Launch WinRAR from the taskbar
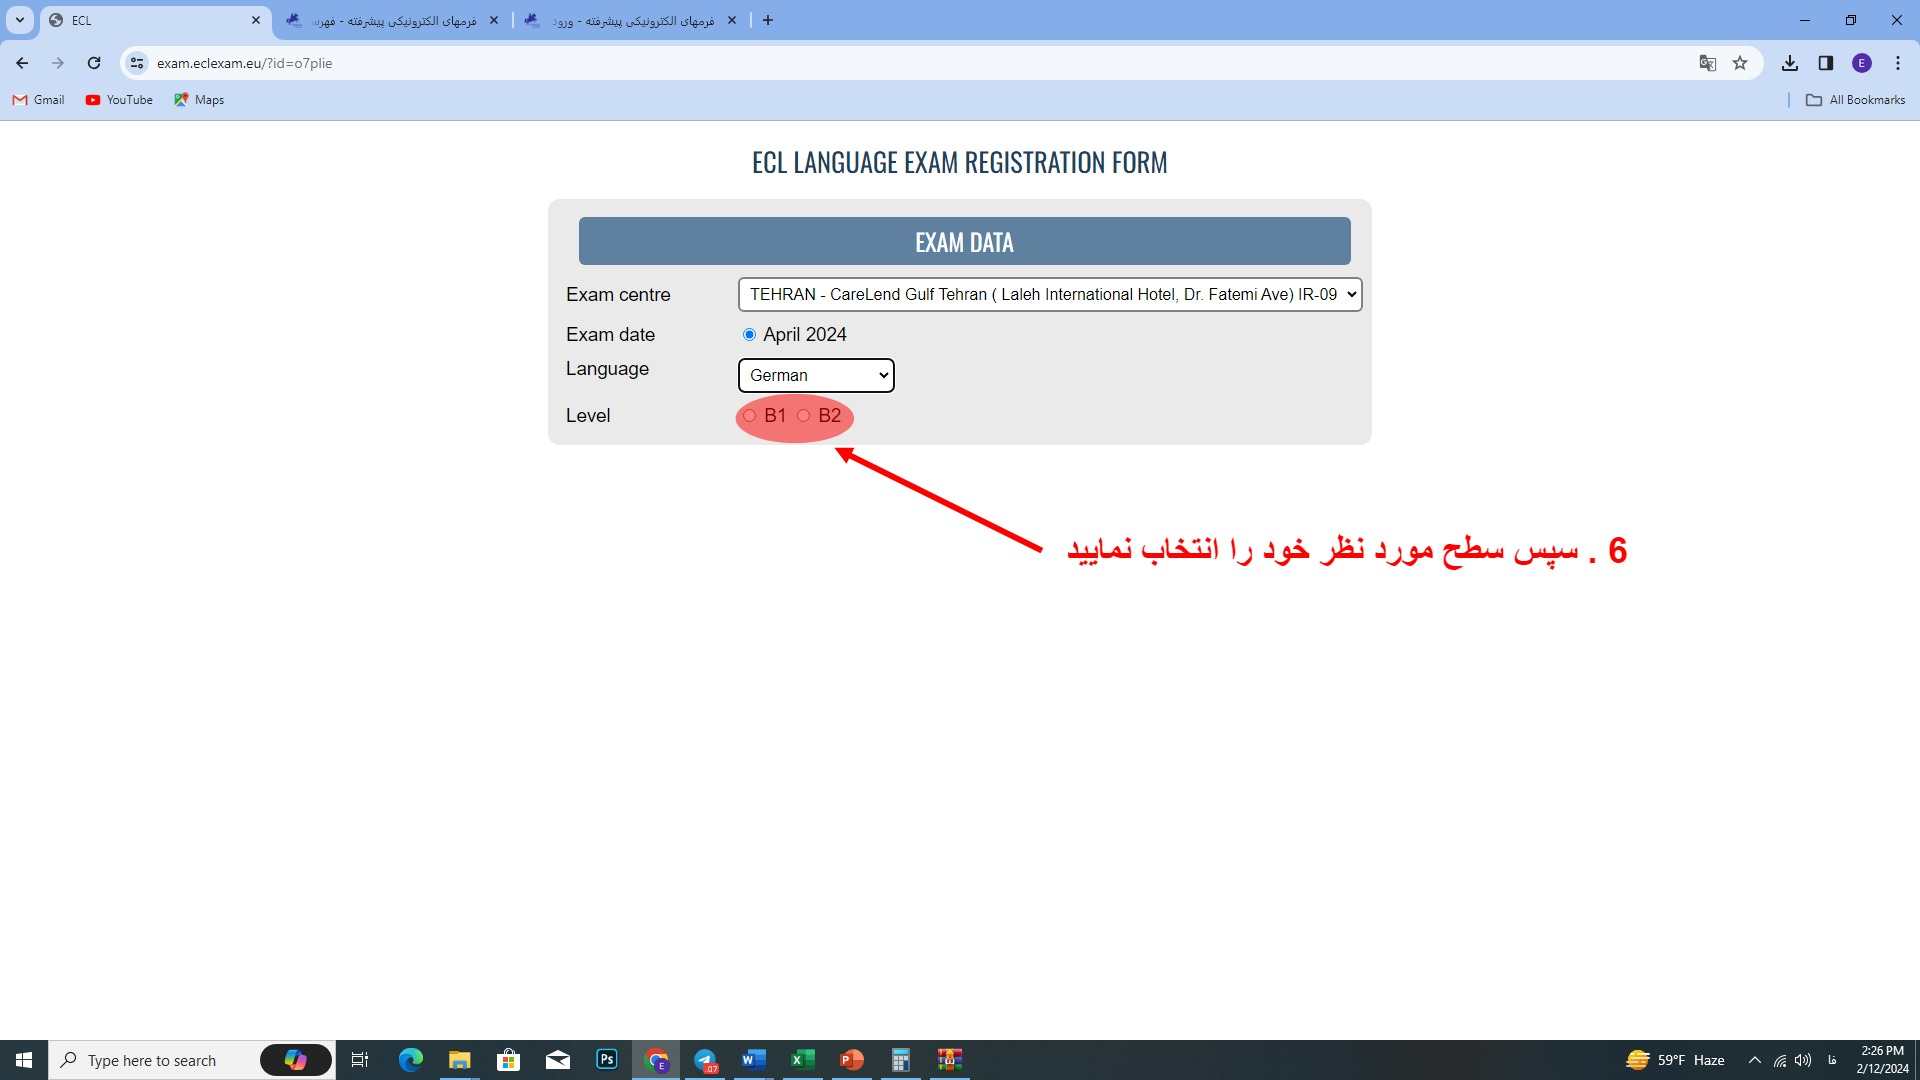Screen dimensions: 1920x1080 (x=949, y=1060)
